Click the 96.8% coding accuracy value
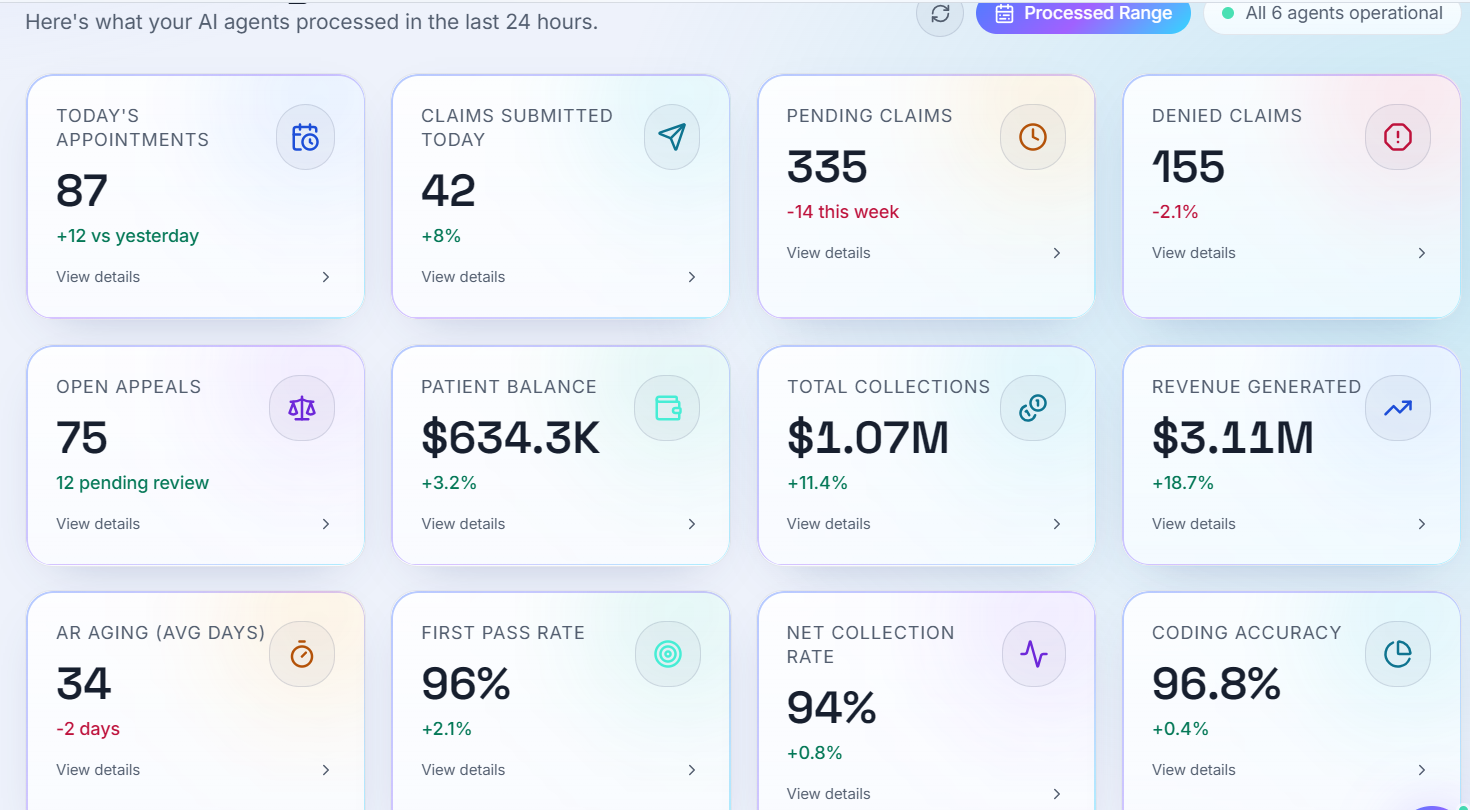Viewport: 1470px width, 810px height. pyautogui.click(x=1216, y=685)
